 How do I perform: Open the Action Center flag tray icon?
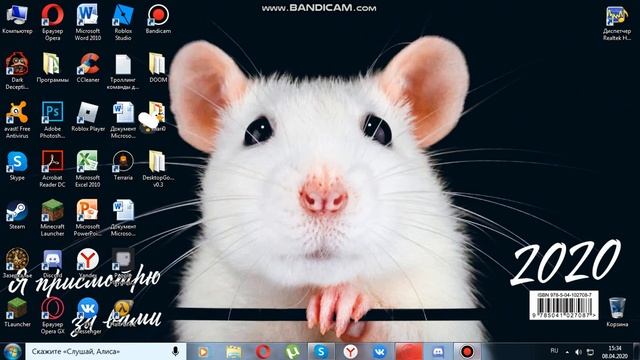(590, 352)
